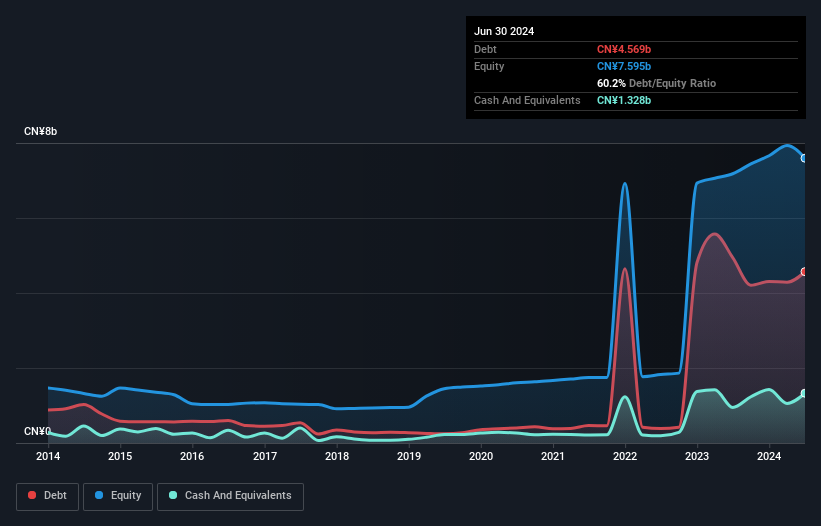Viewport: 821px width, 526px height.
Task: Click the red Debt legend dot
Action: pos(32,495)
